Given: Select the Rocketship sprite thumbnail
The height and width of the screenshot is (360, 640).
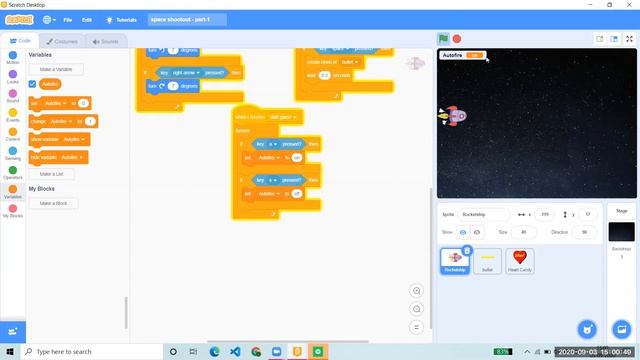Looking at the screenshot, I should [455, 261].
